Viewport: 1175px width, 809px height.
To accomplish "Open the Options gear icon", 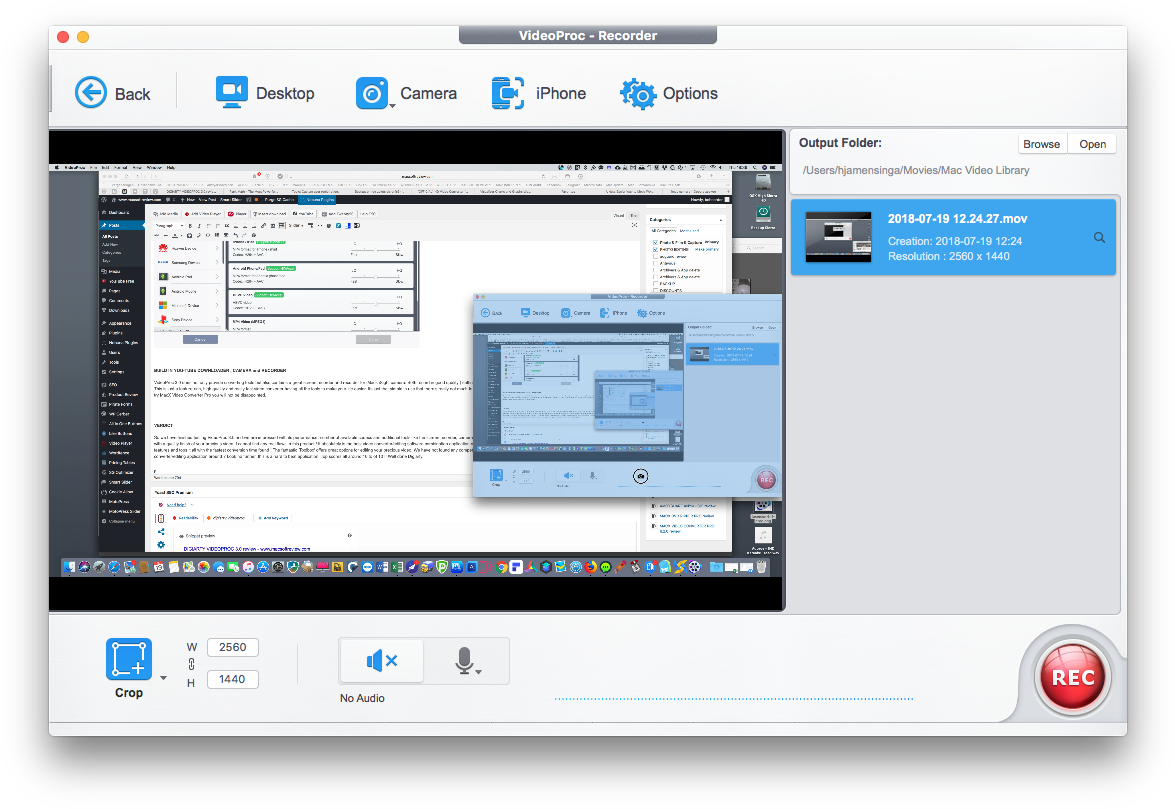I will [638, 94].
